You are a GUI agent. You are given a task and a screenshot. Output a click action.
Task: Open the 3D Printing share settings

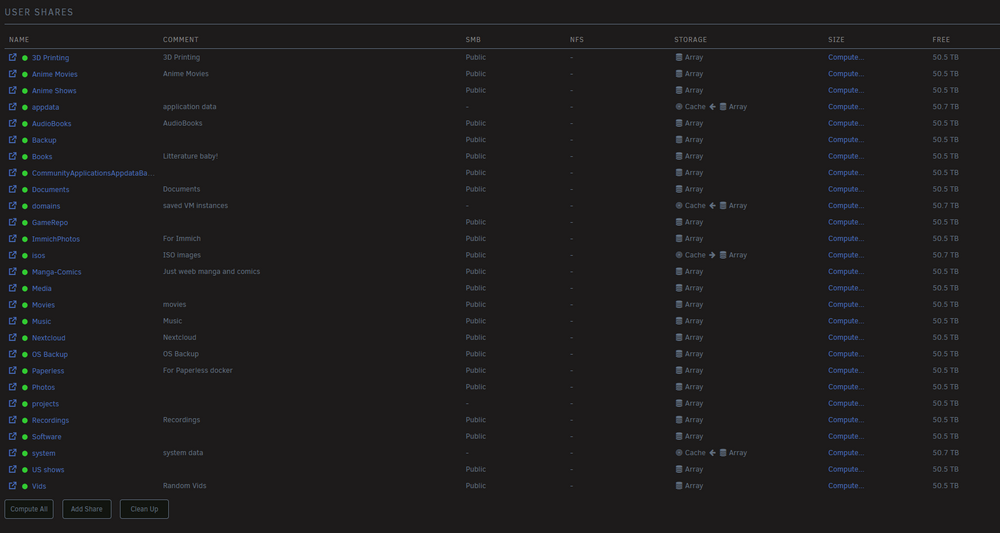(x=50, y=57)
